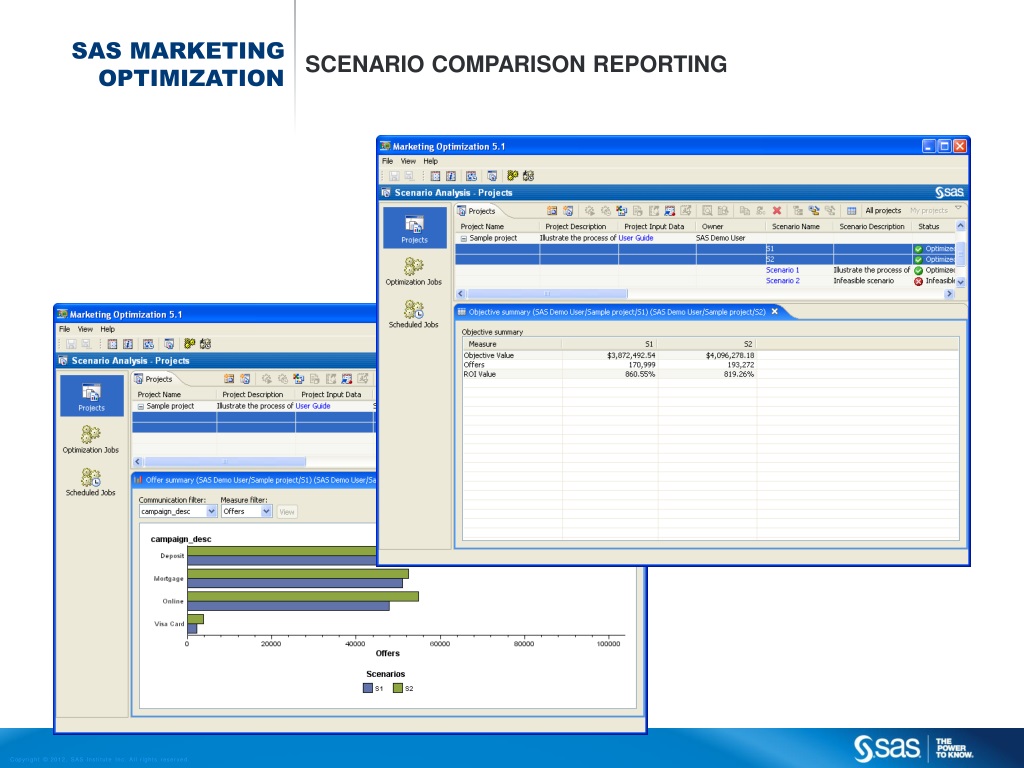Select the highlighted S1 scenario row
This screenshot has height=768, width=1024.
point(705,249)
